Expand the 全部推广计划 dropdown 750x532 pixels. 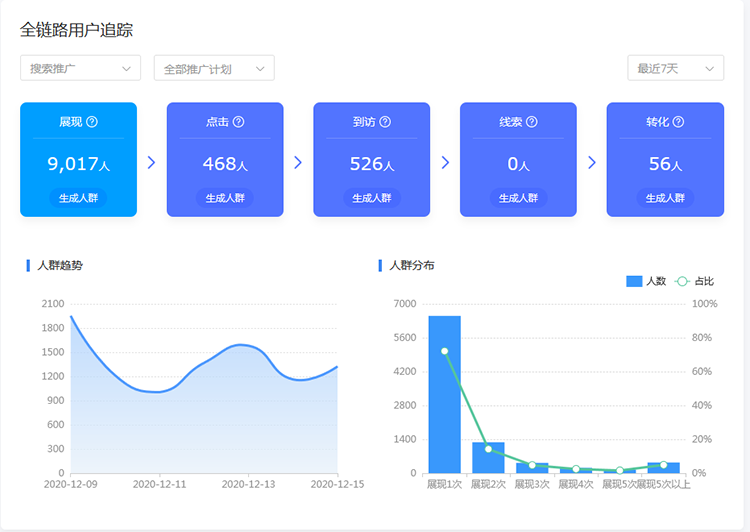pos(214,69)
